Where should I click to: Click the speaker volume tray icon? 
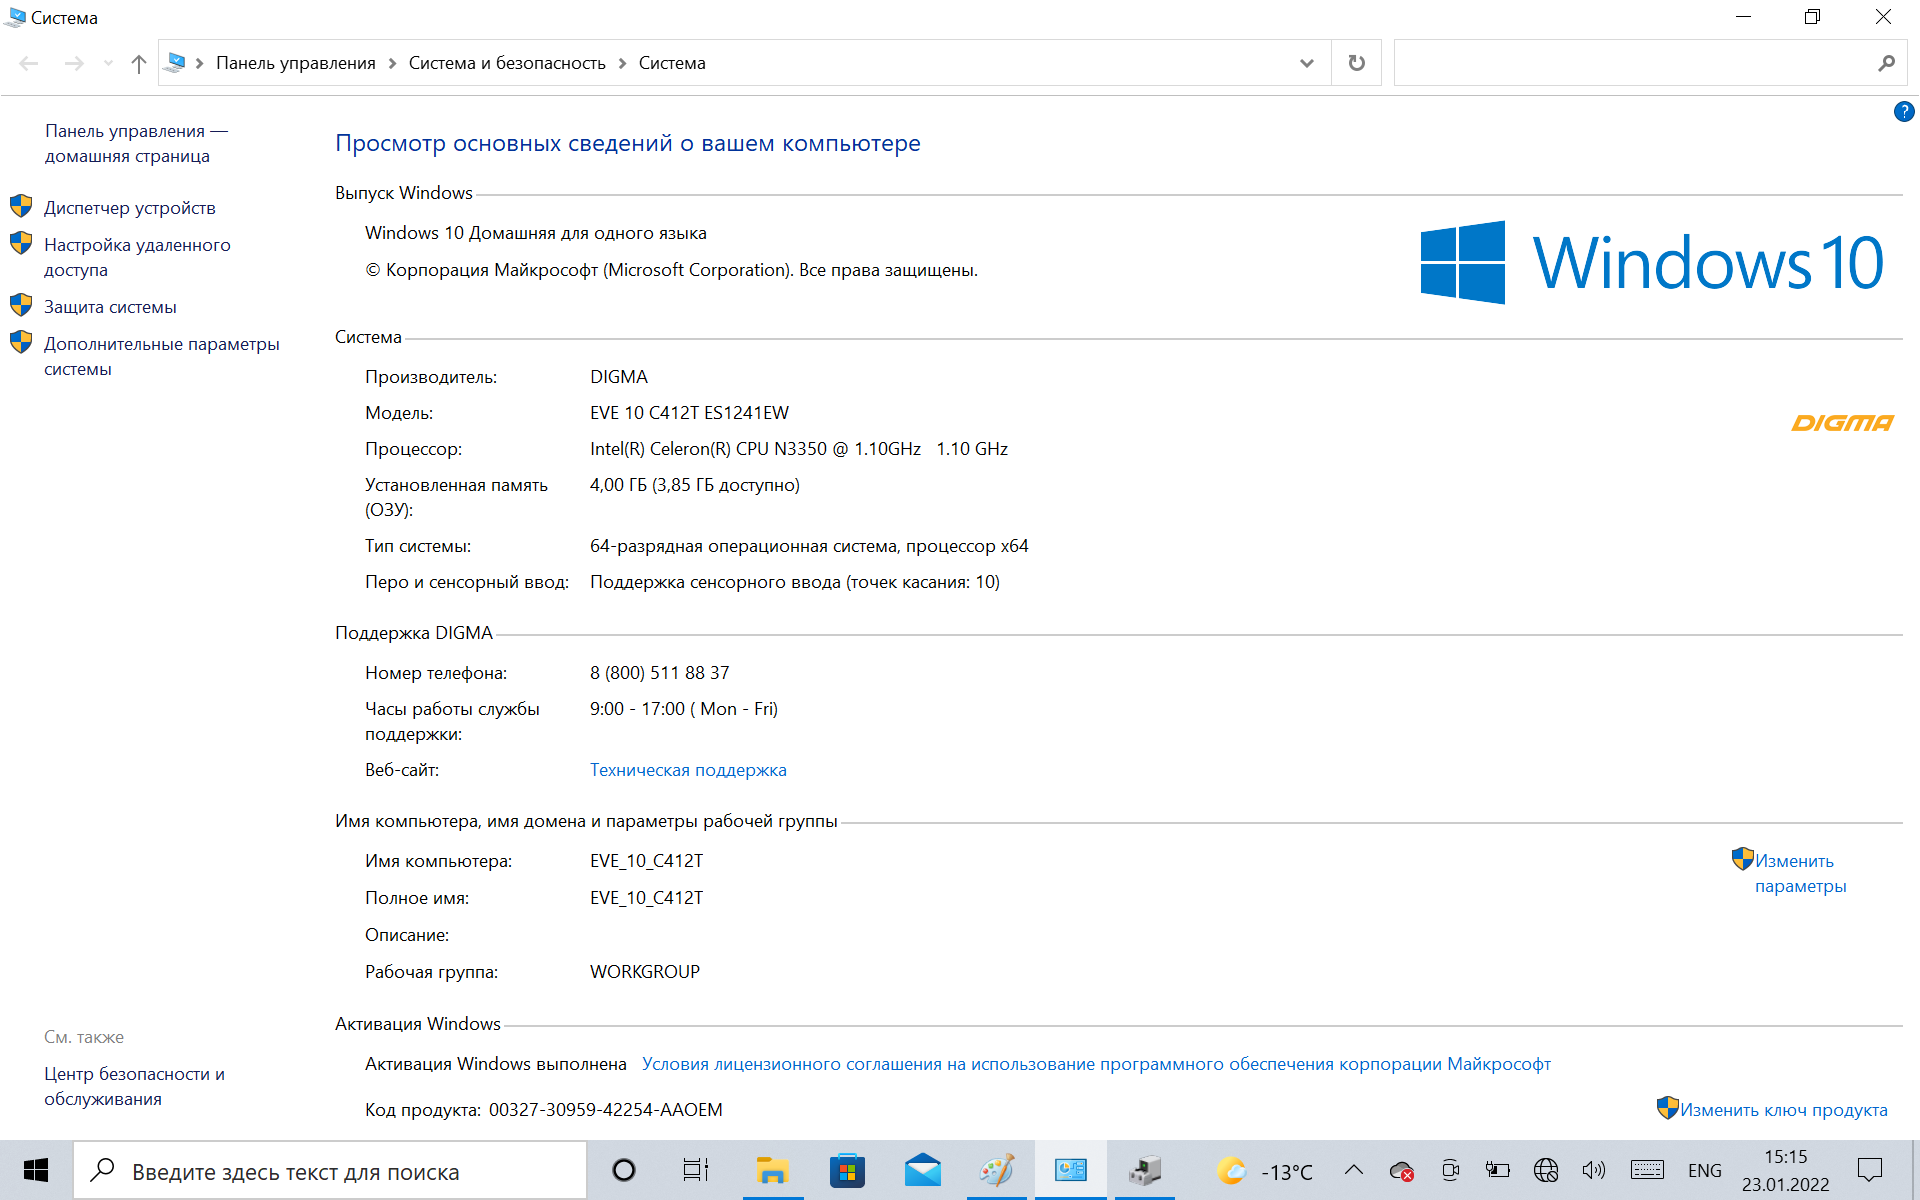click(1593, 1170)
